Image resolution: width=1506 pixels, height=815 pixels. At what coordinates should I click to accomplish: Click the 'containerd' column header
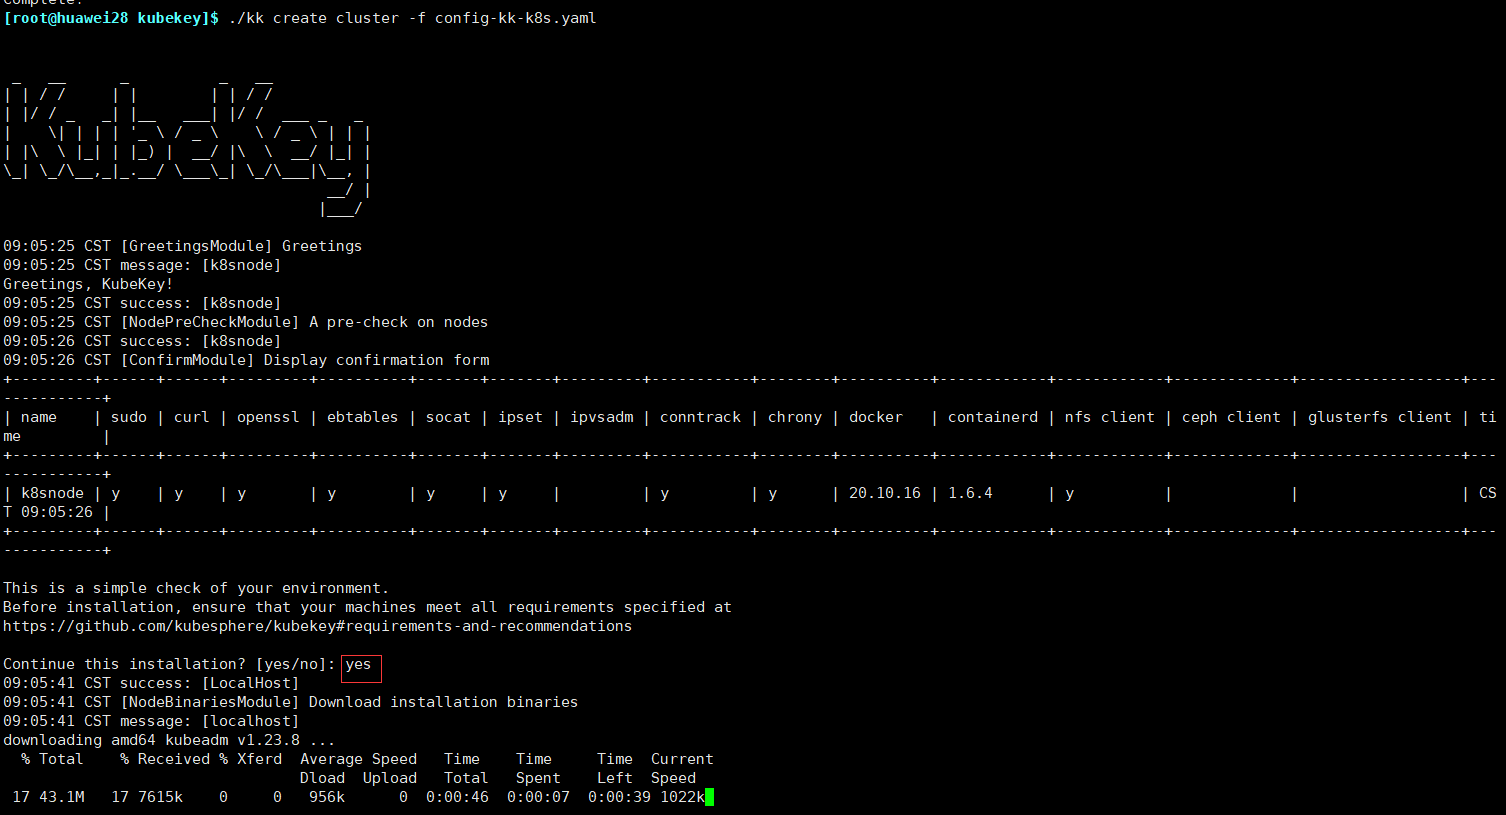993,417
